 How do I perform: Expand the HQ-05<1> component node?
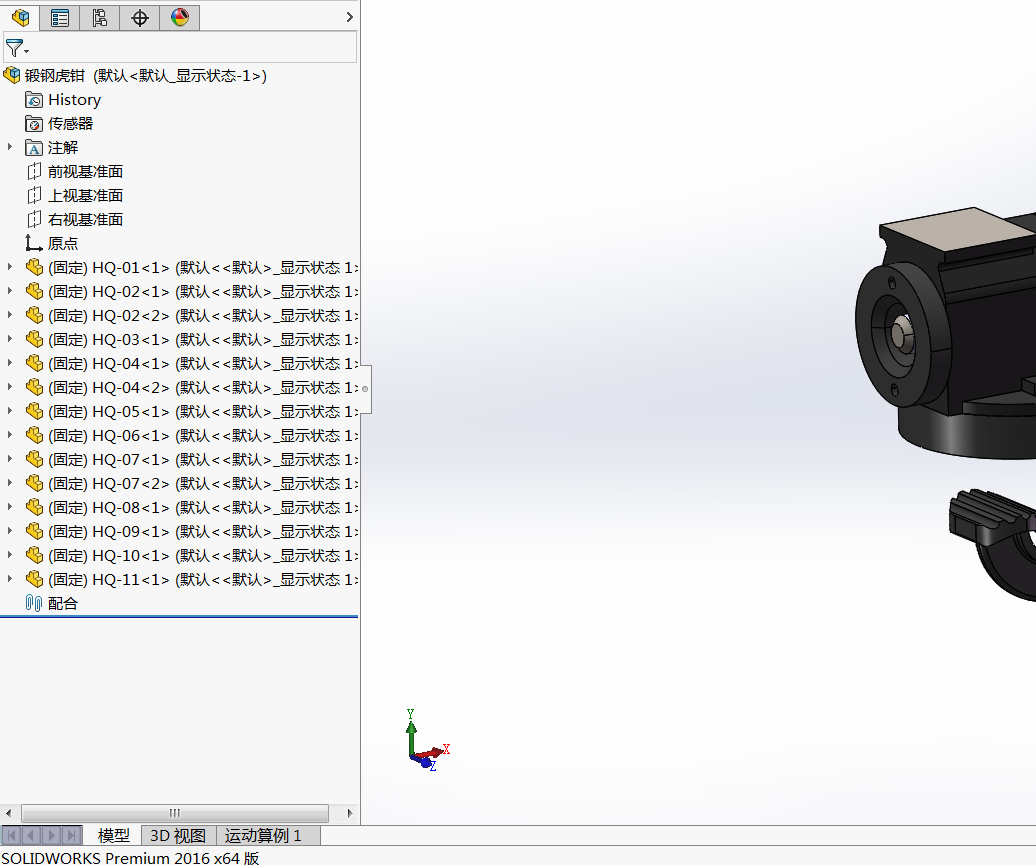point(9,411)
